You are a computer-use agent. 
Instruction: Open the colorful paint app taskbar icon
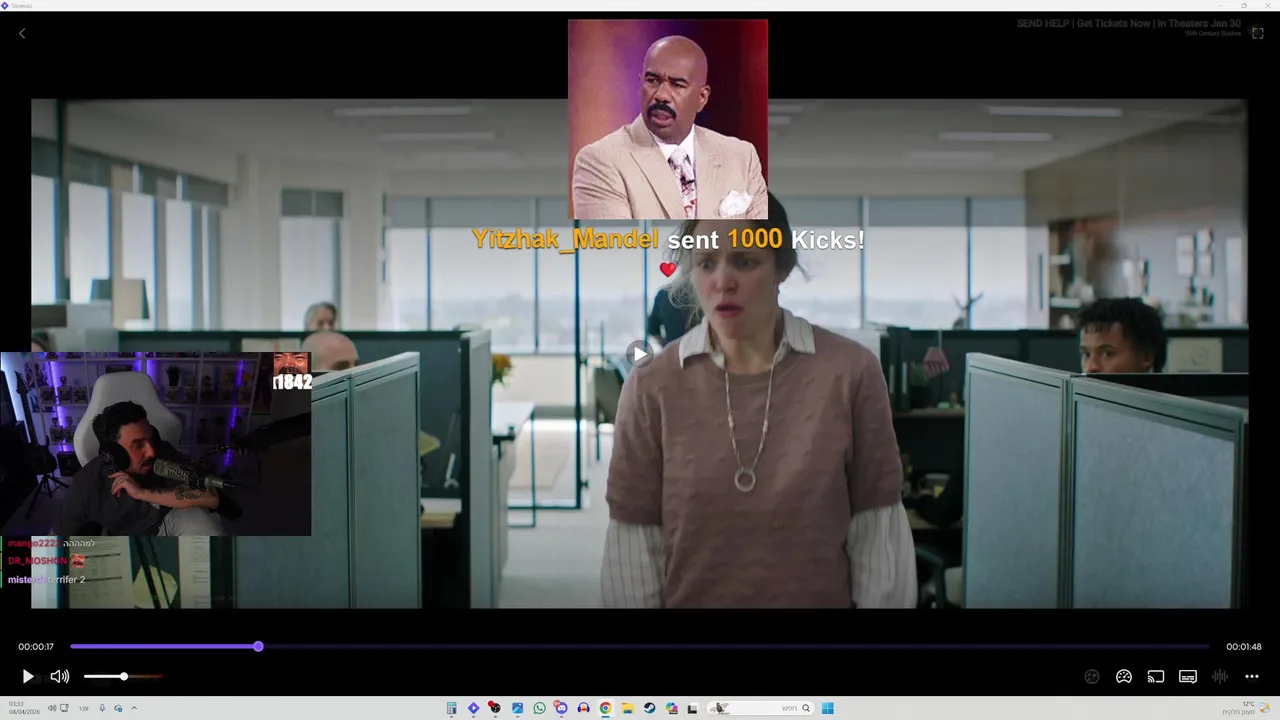[x=672, y=708]
